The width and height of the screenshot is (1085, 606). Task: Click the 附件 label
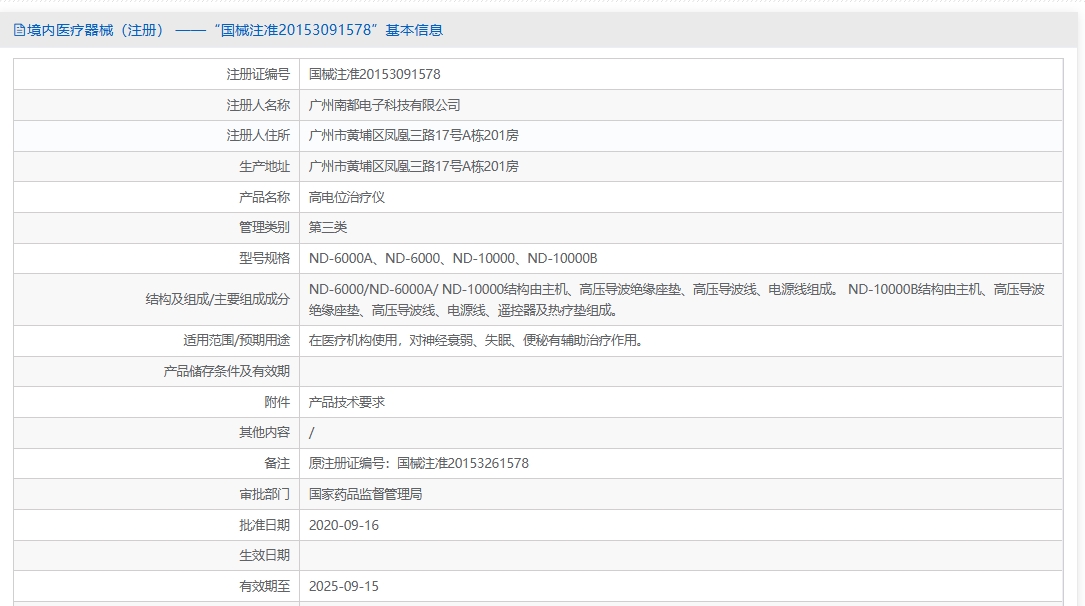277,402
